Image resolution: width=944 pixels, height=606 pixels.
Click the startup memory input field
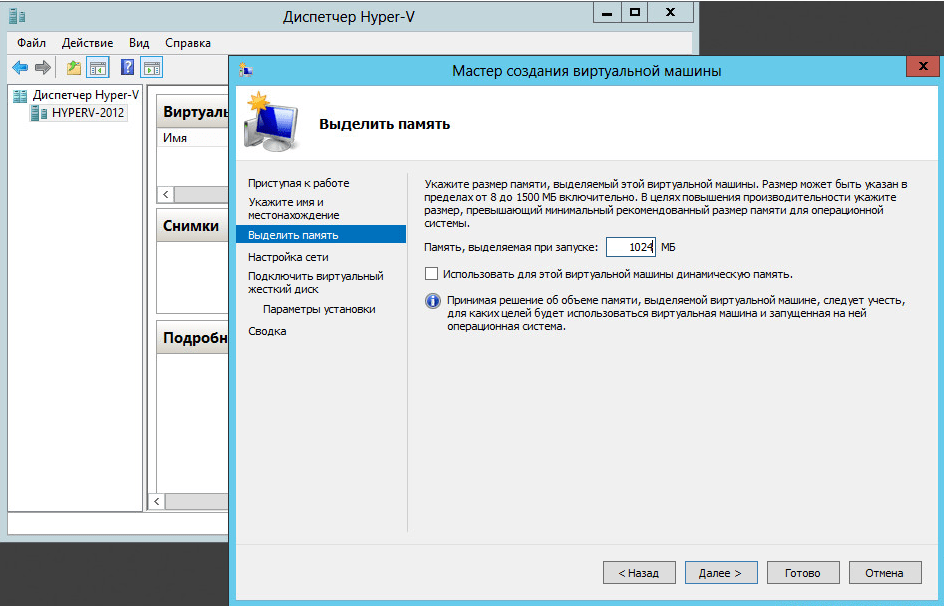coord(630,247)
